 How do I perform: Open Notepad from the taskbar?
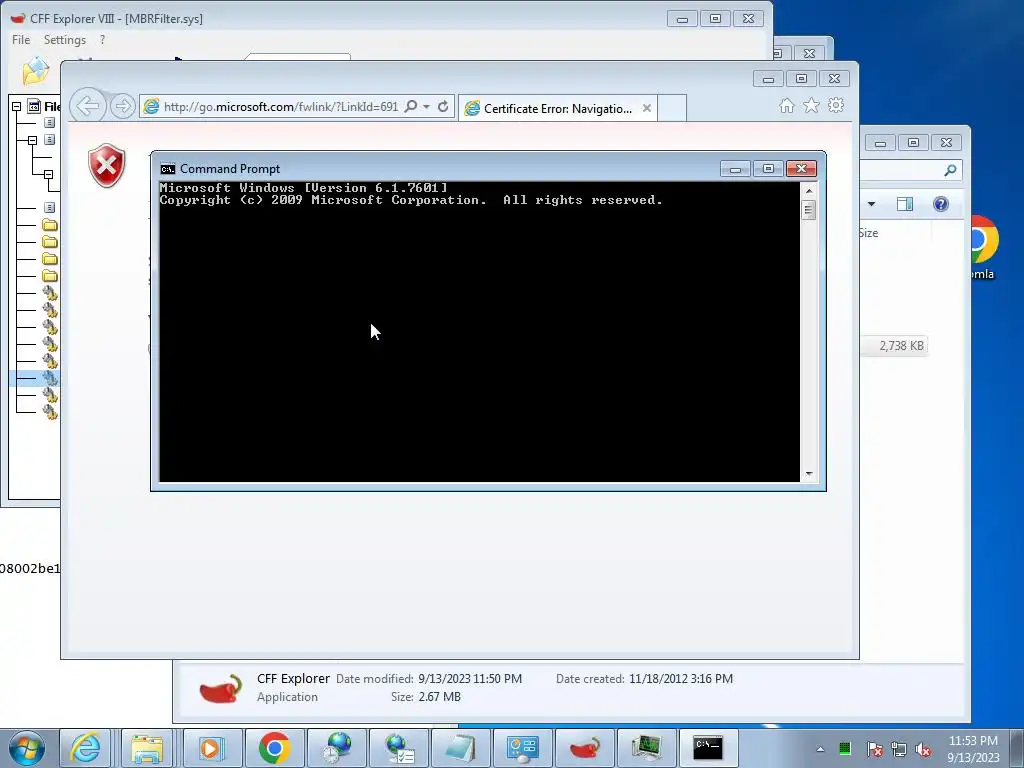[x=460, y=748]
